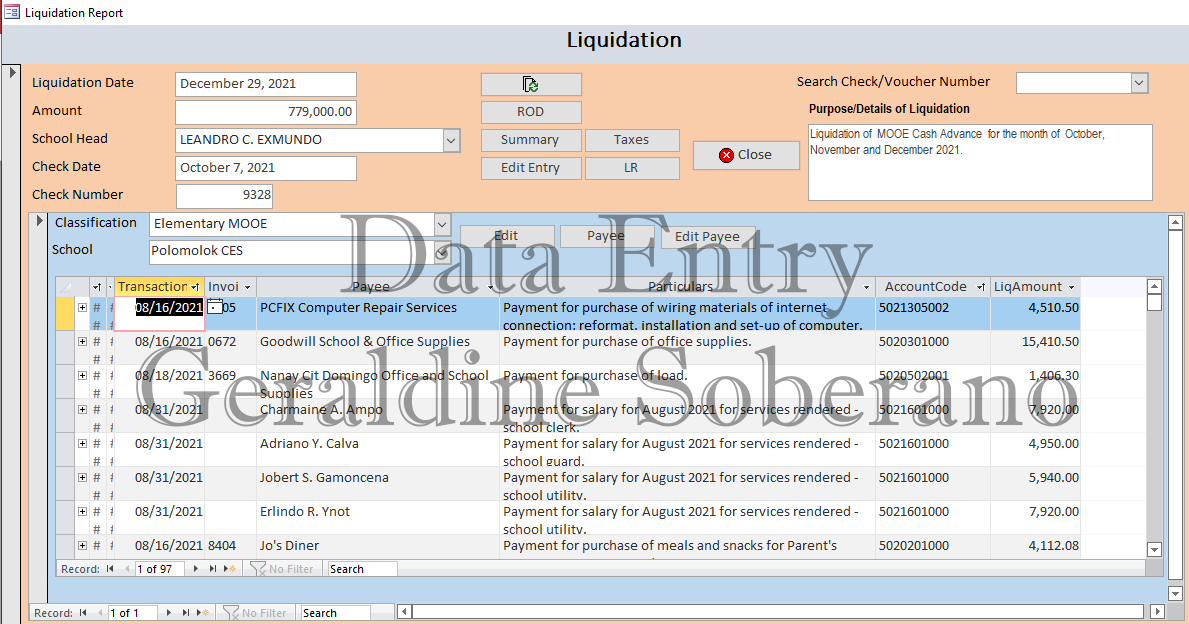The height and width of the screenshot is (624, 1189).
Task: Open the Particulars column filter dropdown
Action: coord(866,287)
